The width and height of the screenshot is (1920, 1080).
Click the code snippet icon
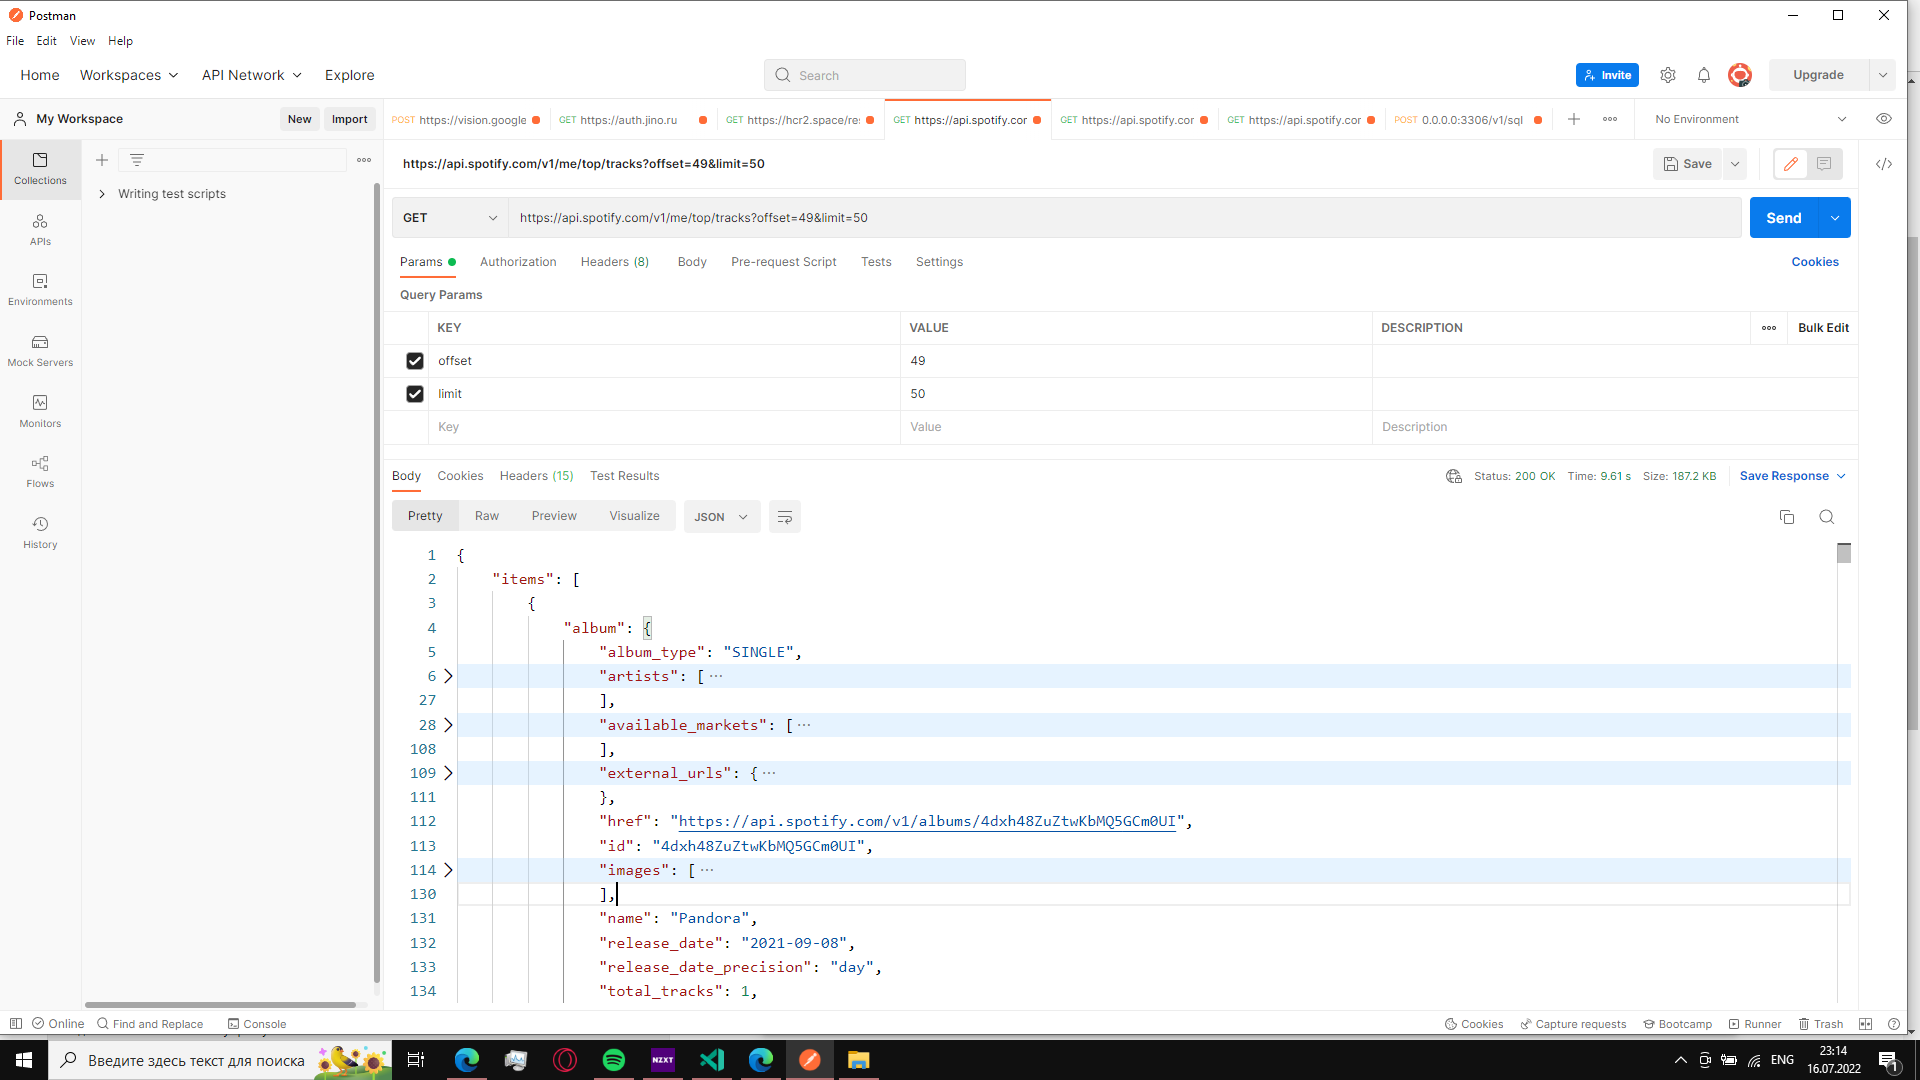pyautogui.click(x=1884, y=164)
